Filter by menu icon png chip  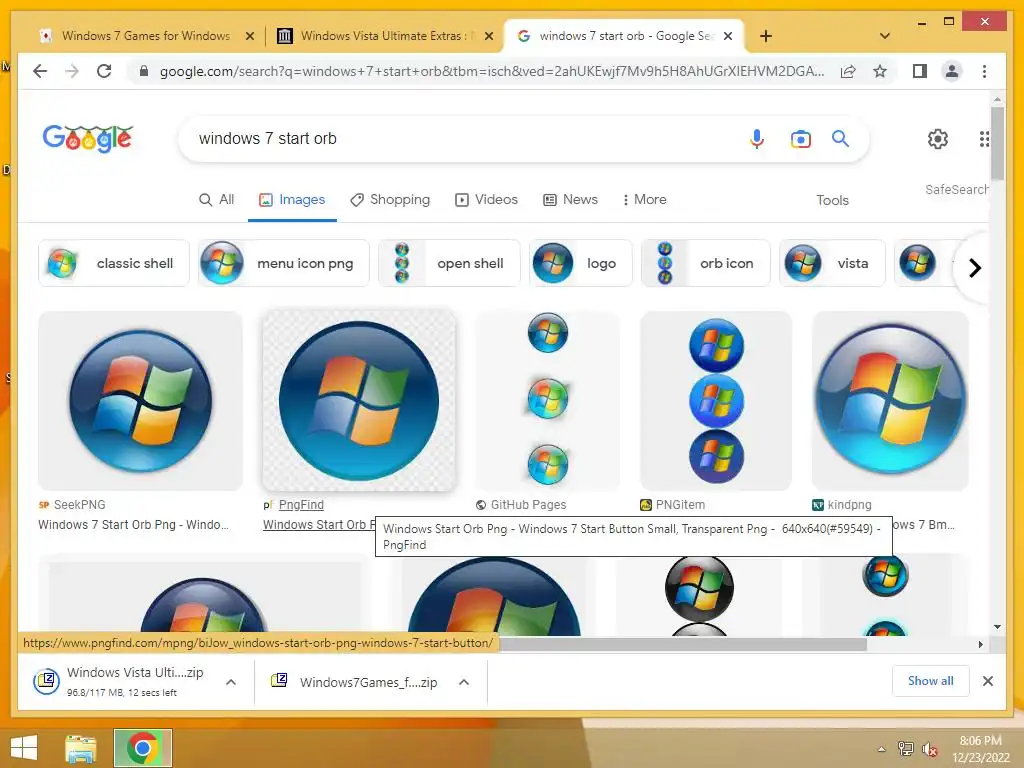point(283,263)
